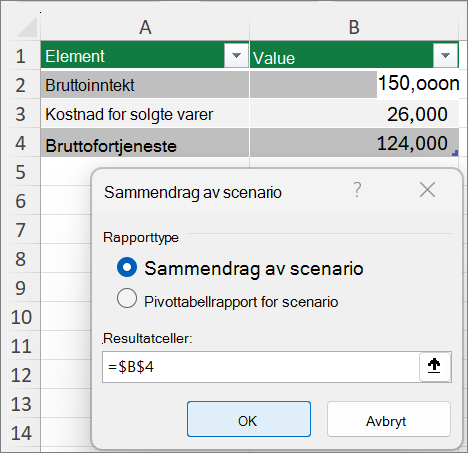Viewport: 468px width, 453px height.
Task: Select row 10 header
Action: pos(20,317)
